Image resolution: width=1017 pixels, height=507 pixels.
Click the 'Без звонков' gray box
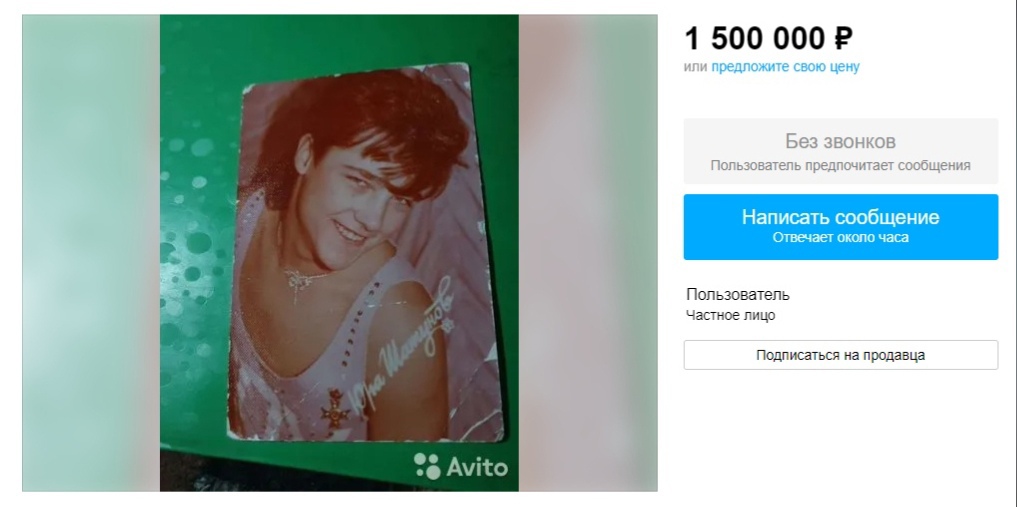pyautogui.click(x=841, y=151)
